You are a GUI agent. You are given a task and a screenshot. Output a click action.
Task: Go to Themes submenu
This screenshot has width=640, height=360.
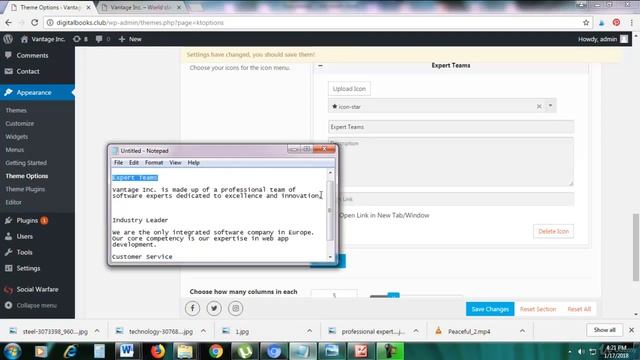click(x=16, y=110)
